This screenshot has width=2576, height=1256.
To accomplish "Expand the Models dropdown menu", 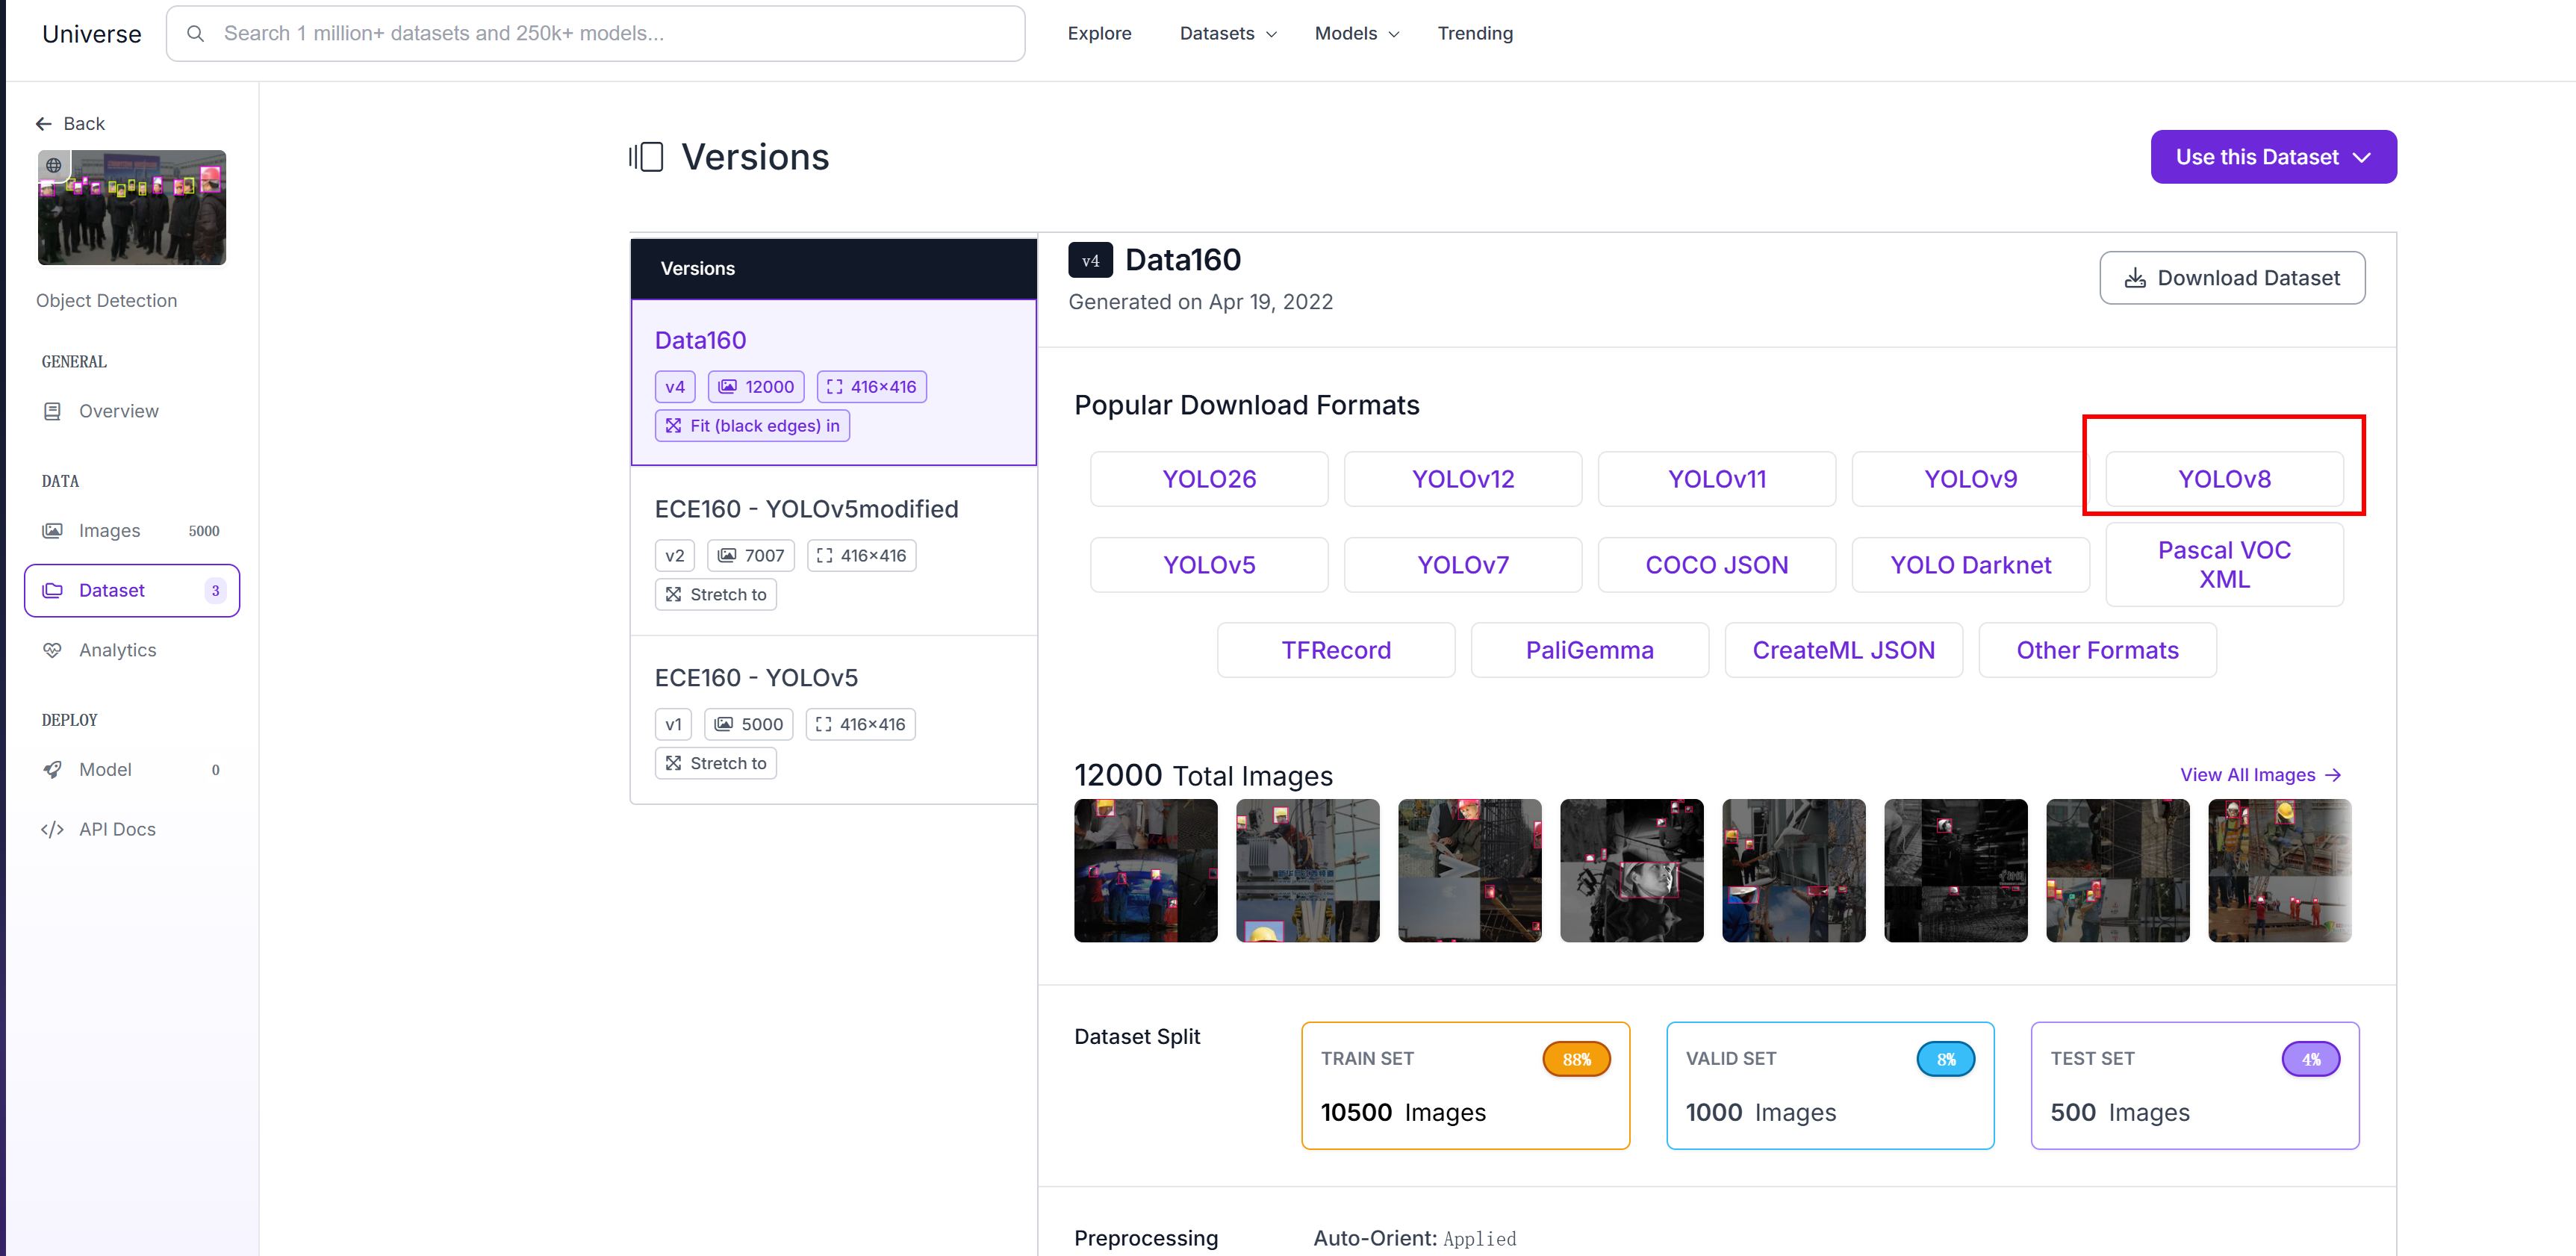I will click(1356, 34).
